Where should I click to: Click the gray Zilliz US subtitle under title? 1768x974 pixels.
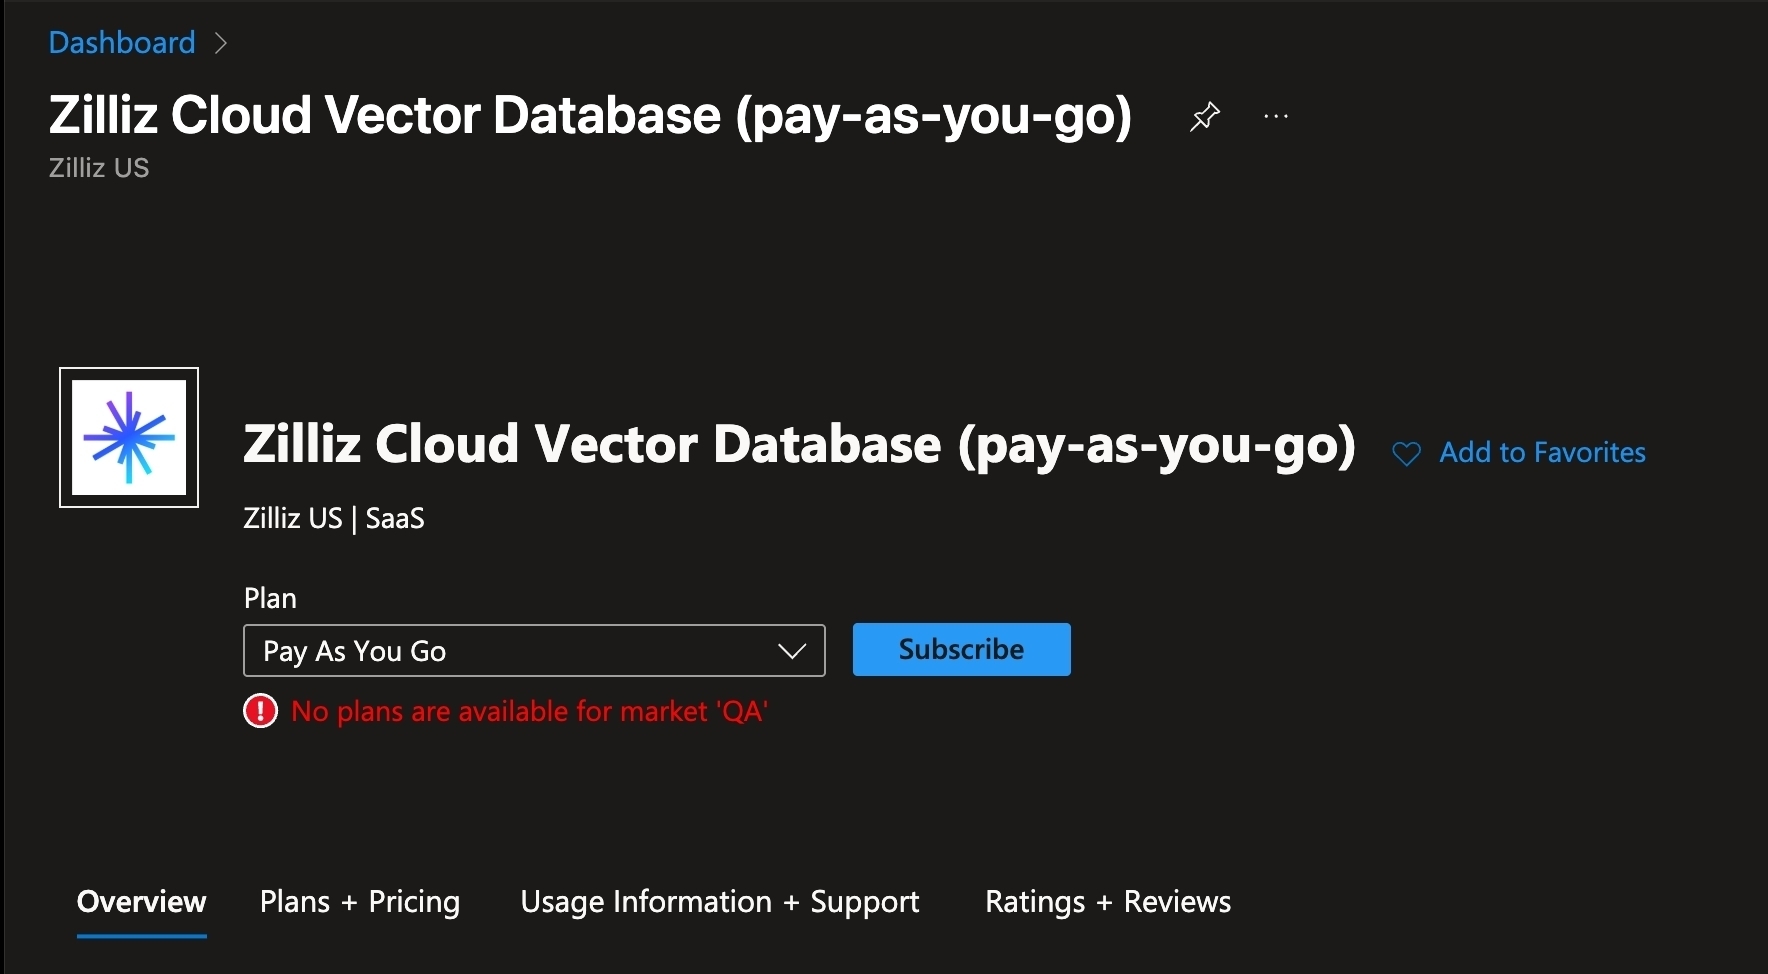tap(99, 168)
